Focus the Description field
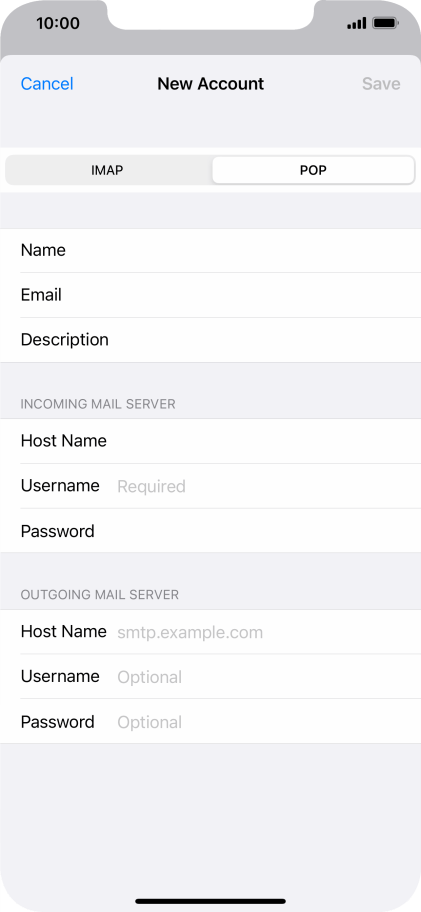The image size is (421, 912). [210, 340]
